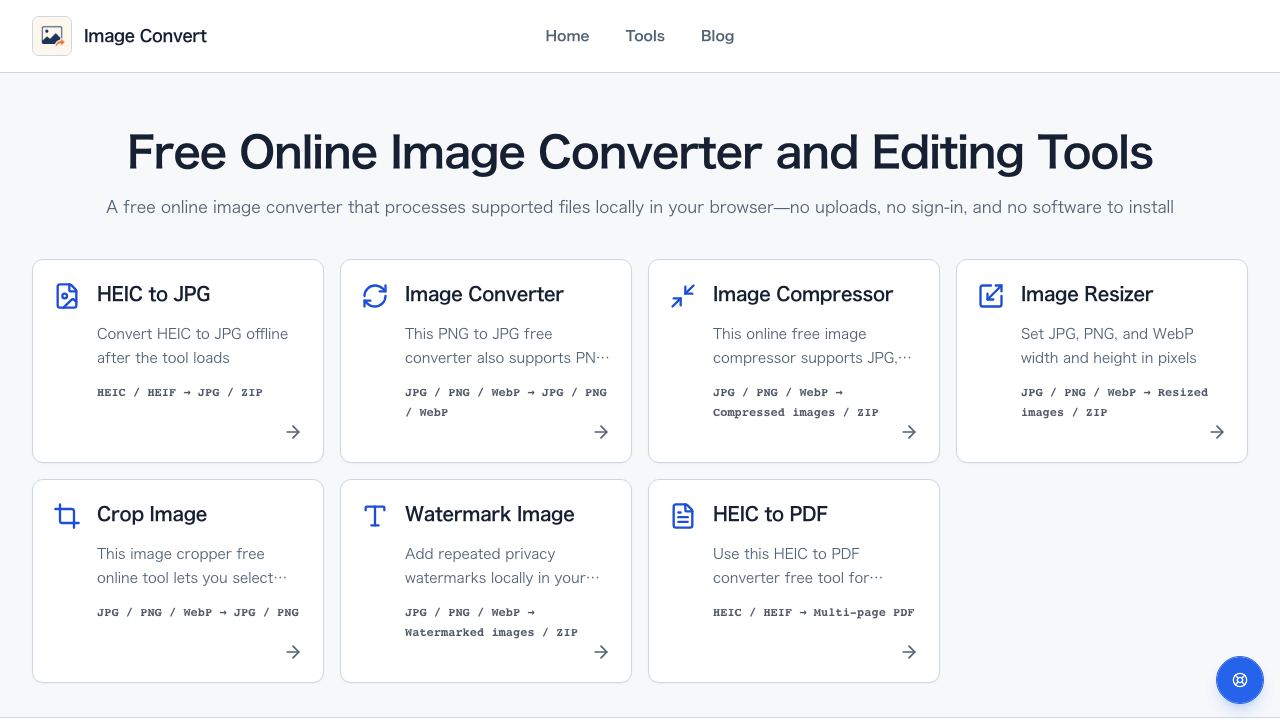1280x720 pixels.
Task: Open the Home menu item
Action: click(567, 36)
